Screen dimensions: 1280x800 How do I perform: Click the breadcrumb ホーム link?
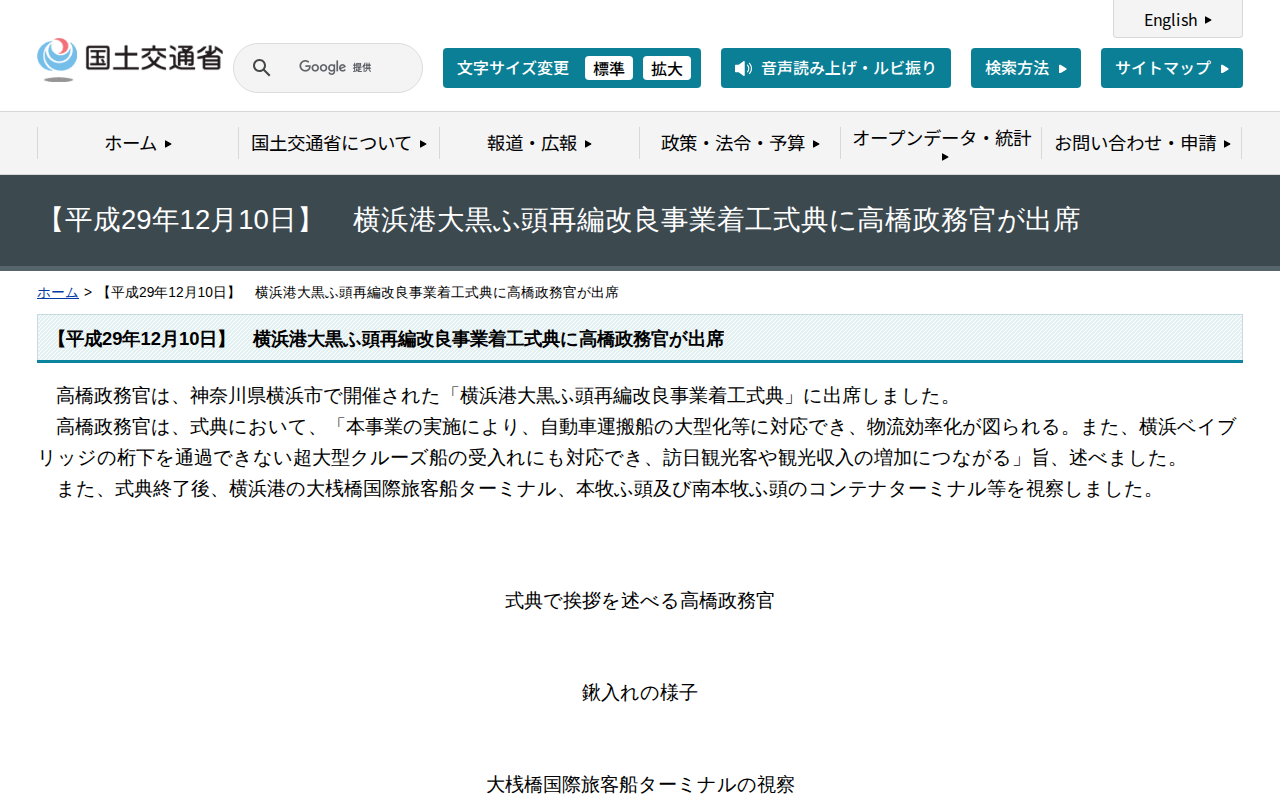point(57,291)
